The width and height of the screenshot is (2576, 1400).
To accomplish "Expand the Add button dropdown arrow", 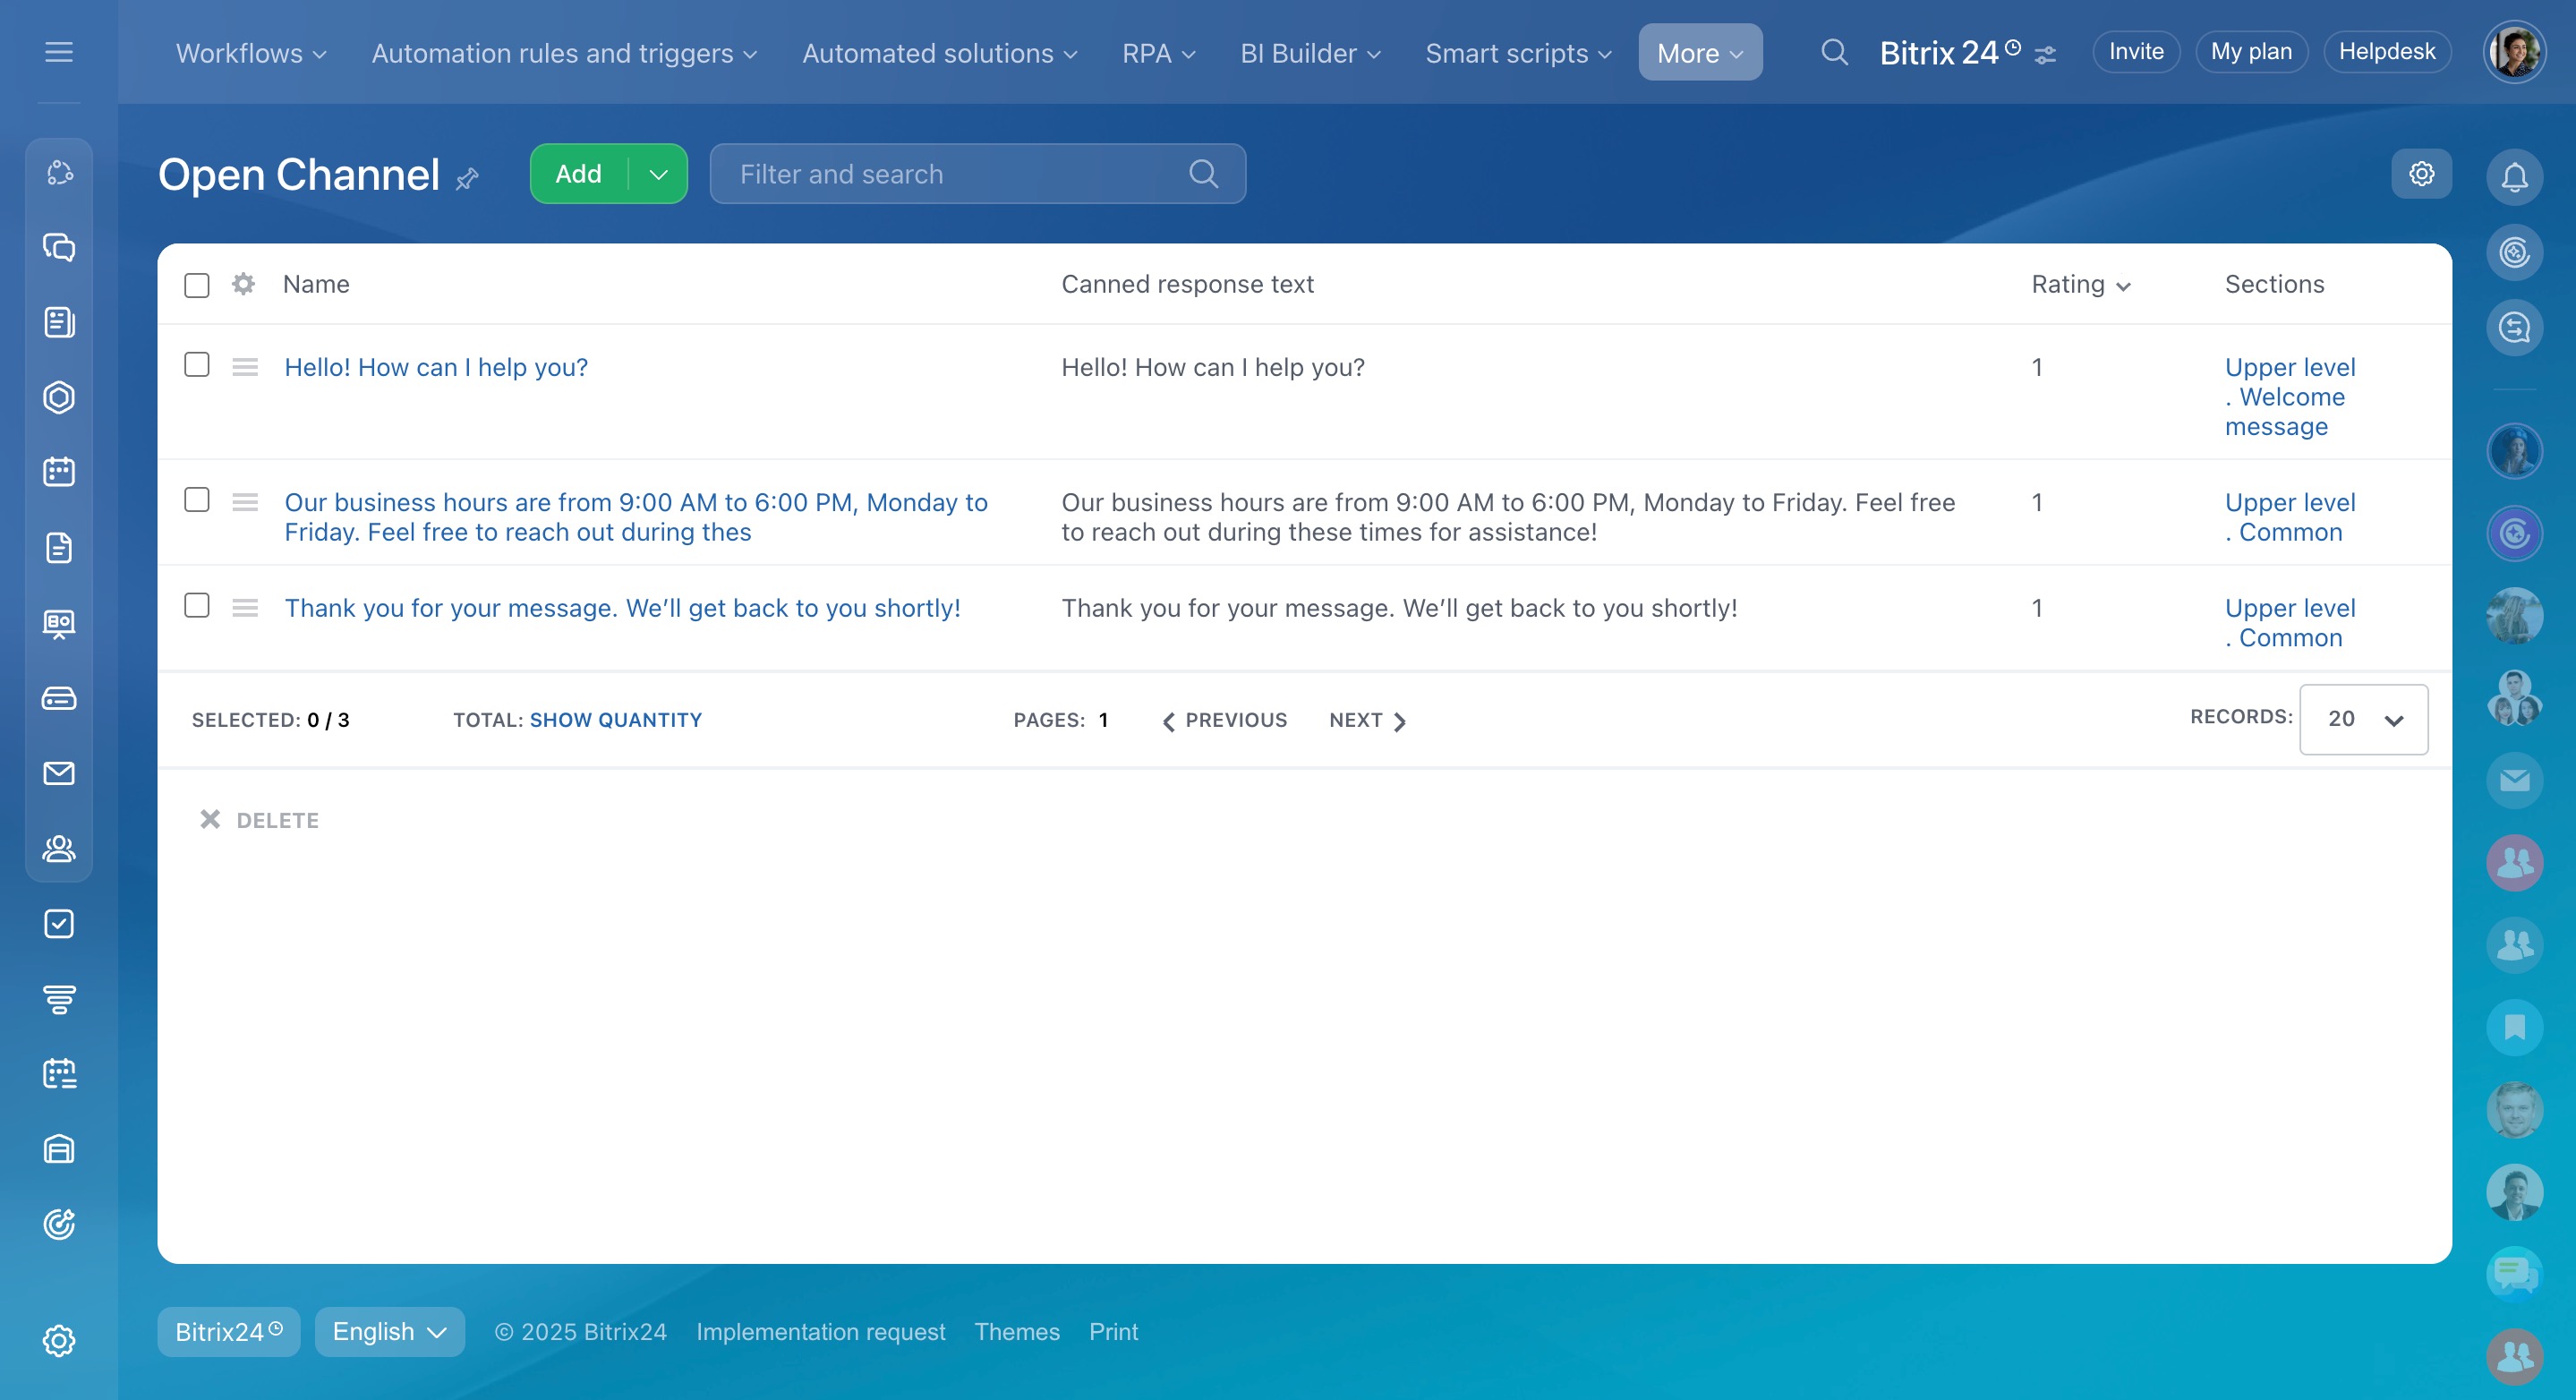I will pyautogui.click(x=658, y=174).
